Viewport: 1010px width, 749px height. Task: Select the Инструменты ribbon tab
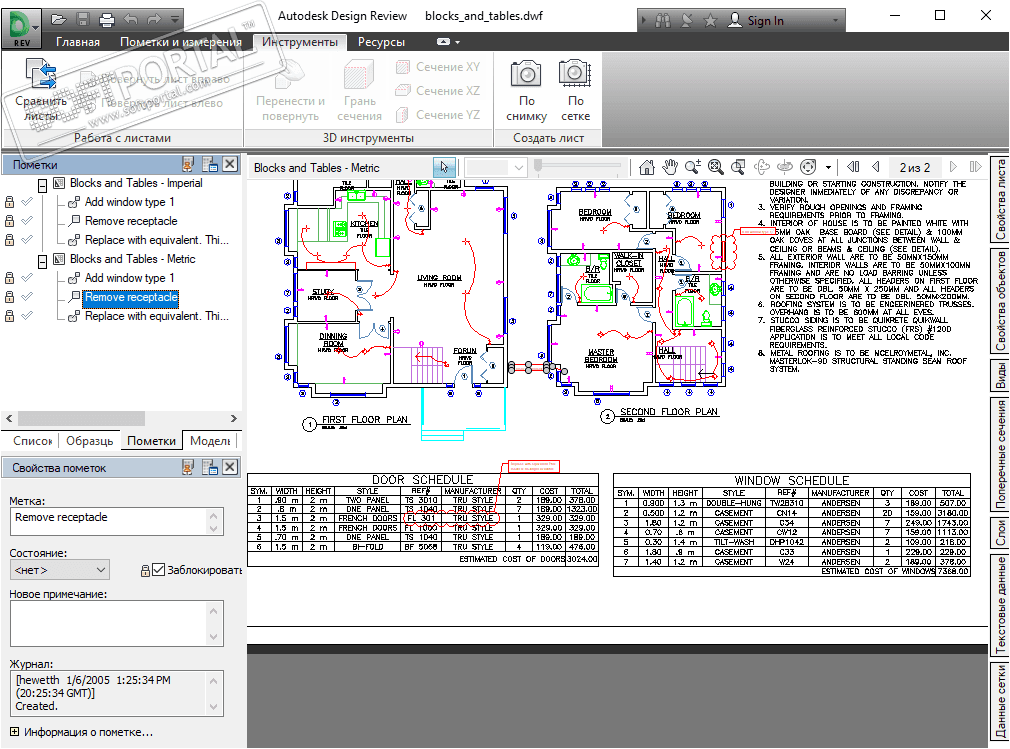tap(300, 42)
